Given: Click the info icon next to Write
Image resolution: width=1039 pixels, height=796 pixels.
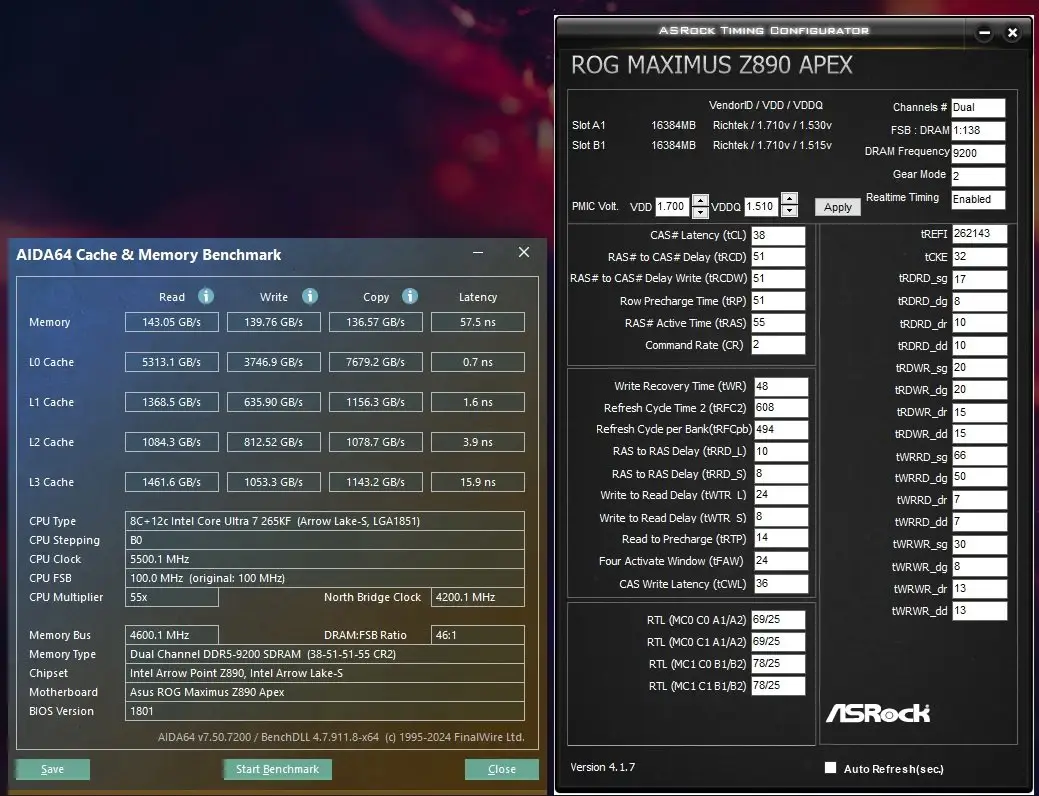Looking at the screenshot, I should point(310,296).
